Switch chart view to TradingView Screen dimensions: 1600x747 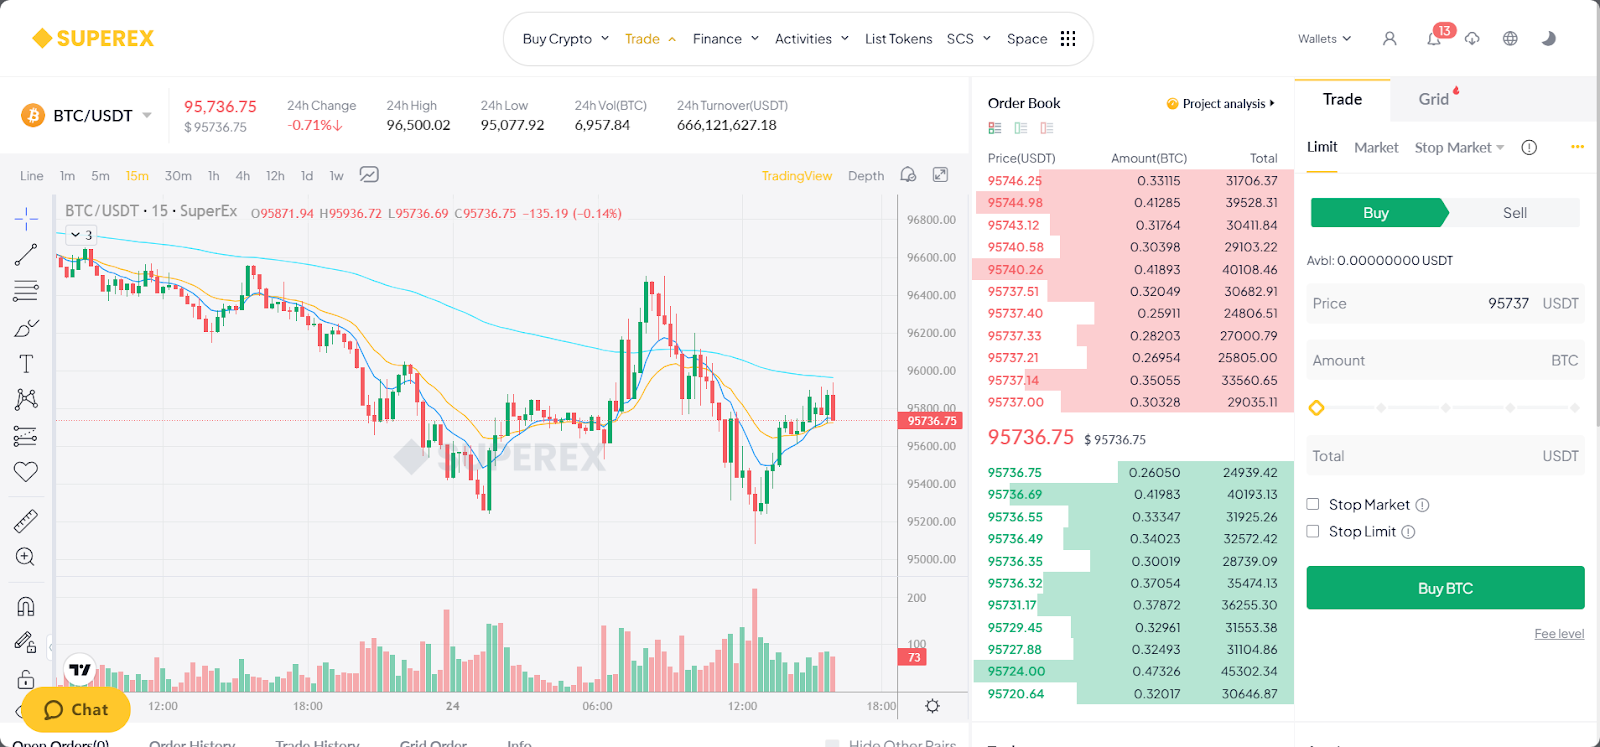[797, 176]
